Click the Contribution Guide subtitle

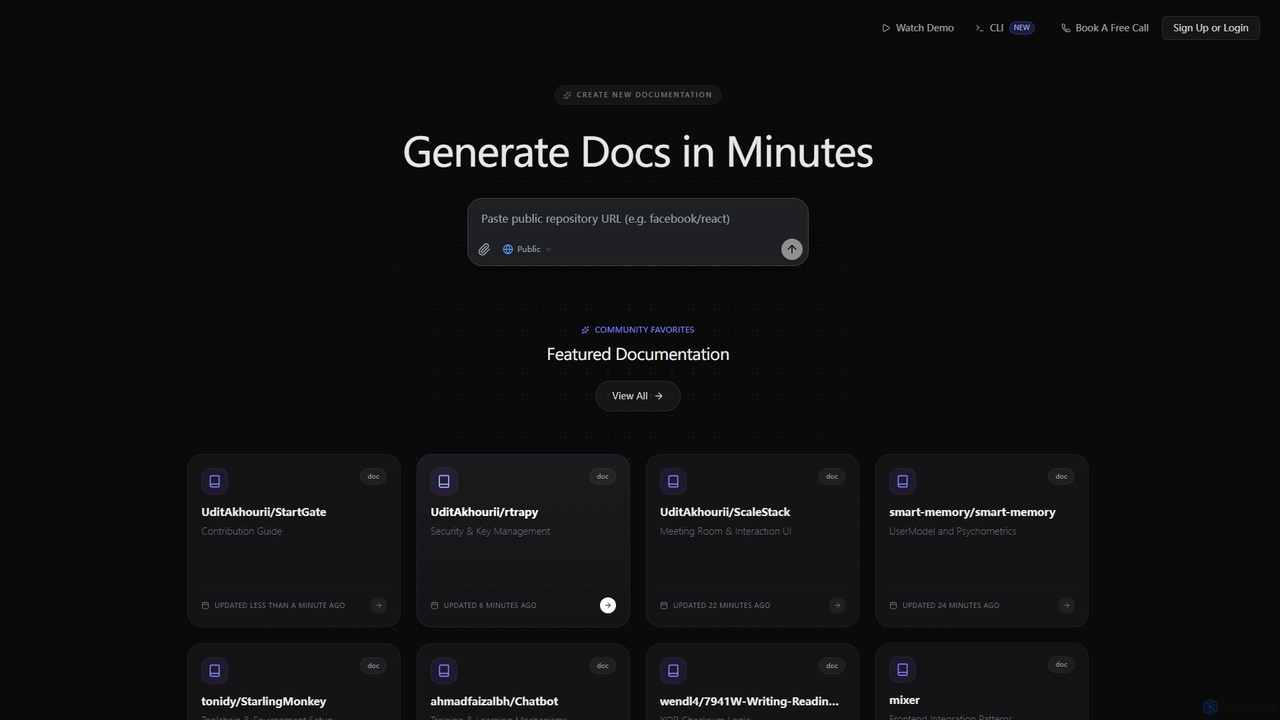click(x=241, y=531)
